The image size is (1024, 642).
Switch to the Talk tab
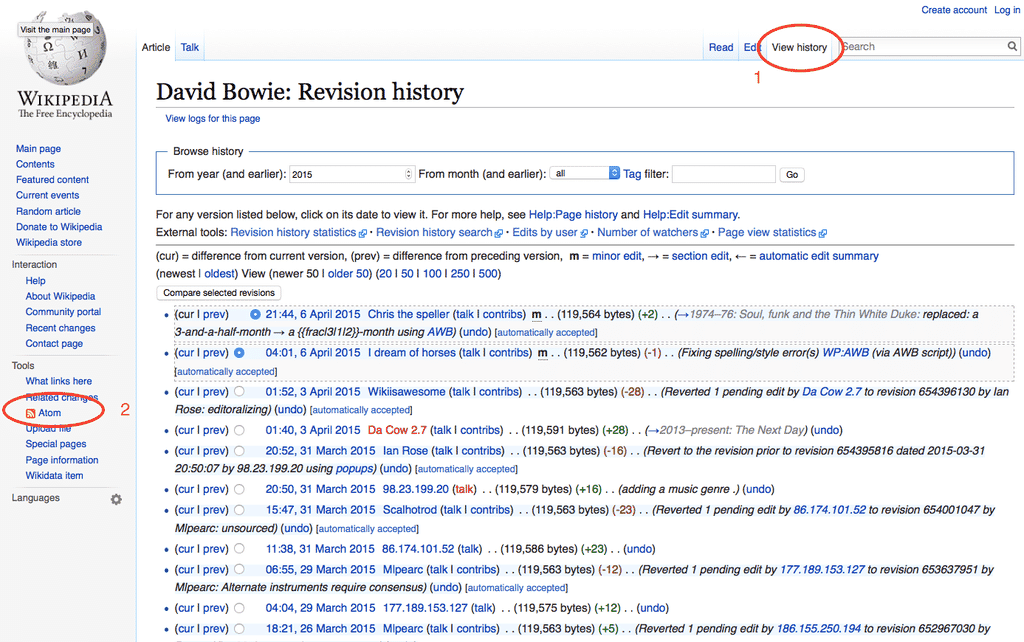point(189,47)
